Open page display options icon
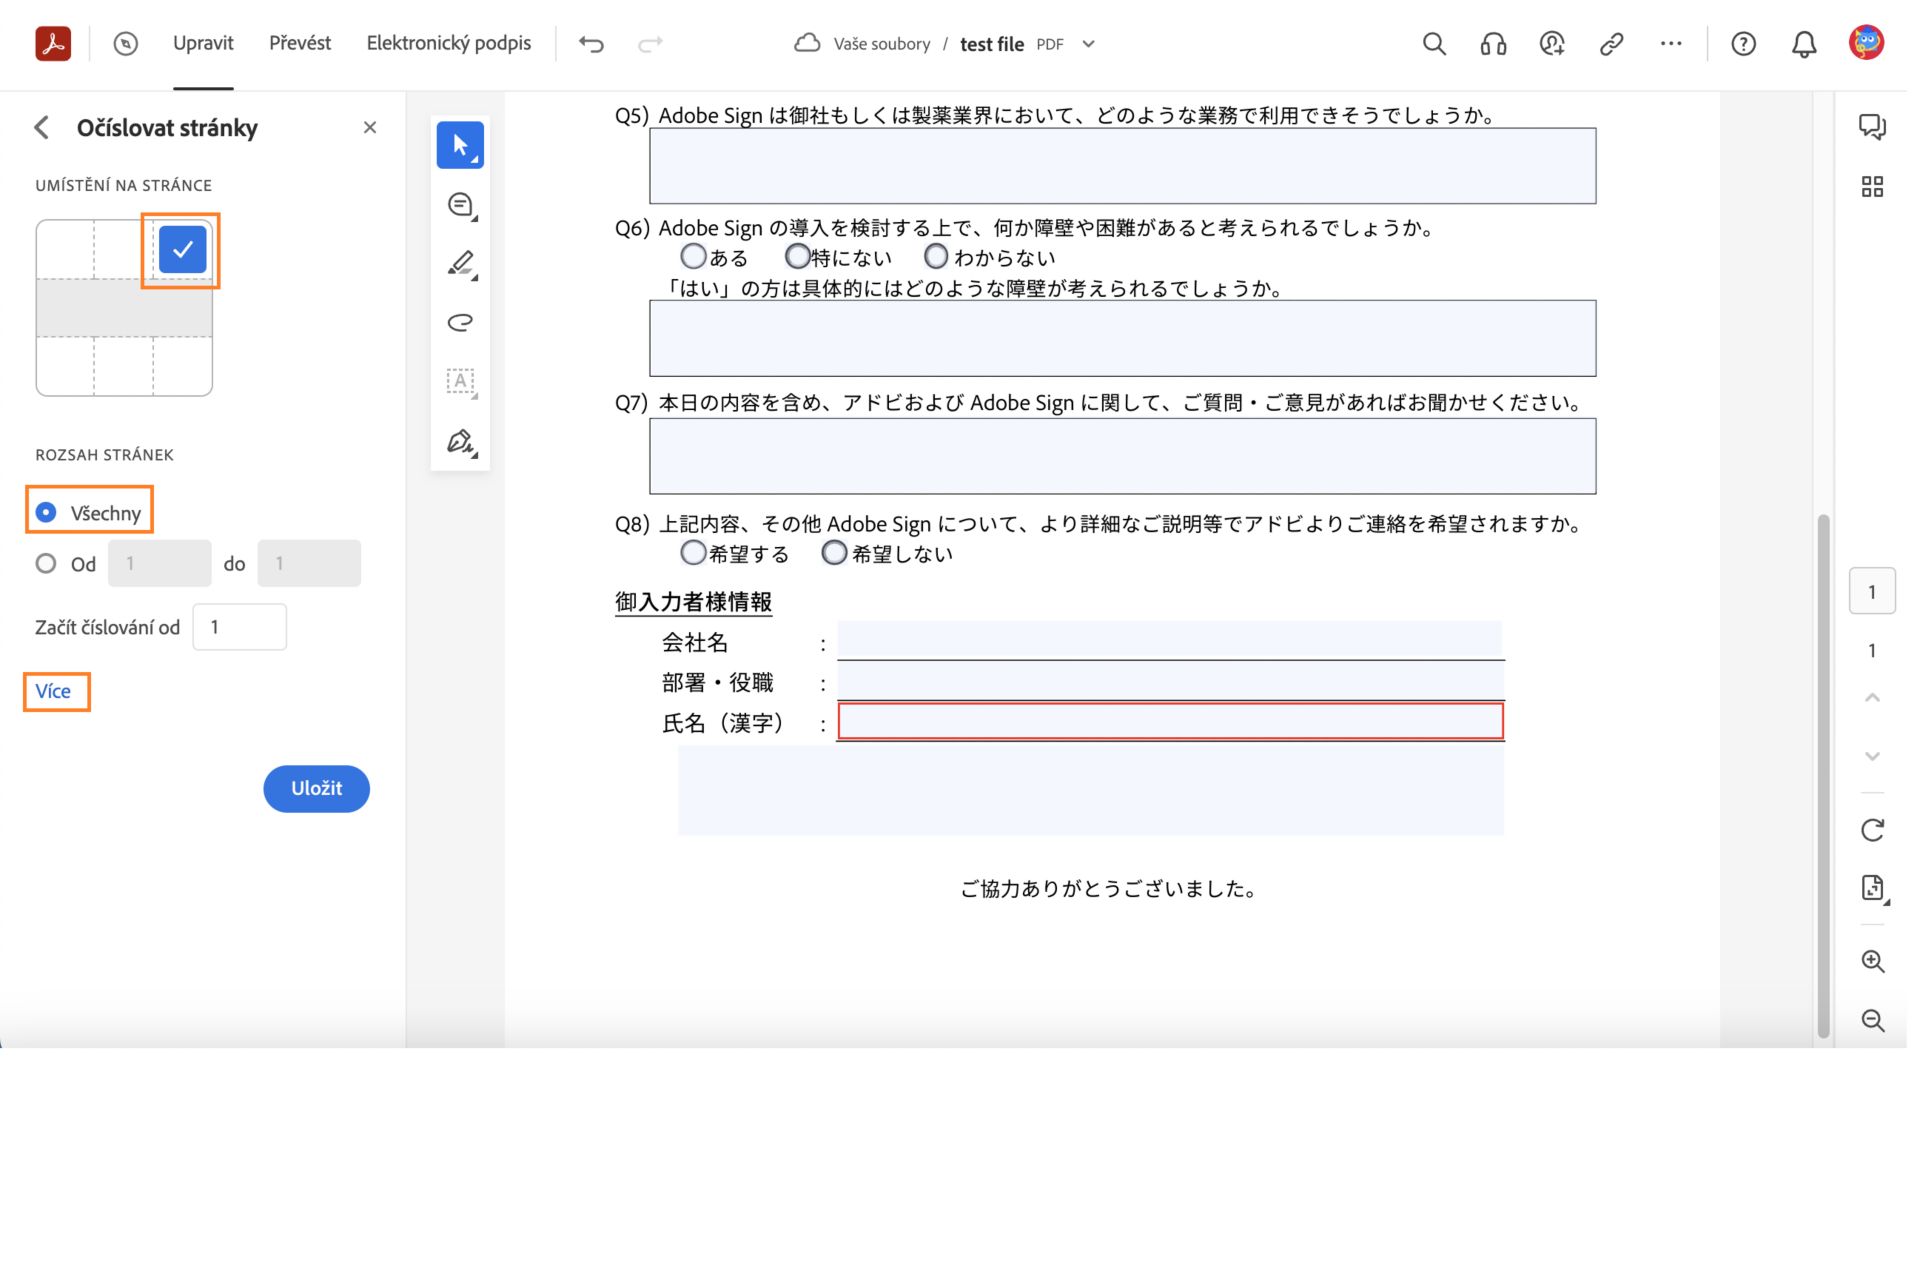Viewport: 1920px width, 1282px height. coord(1873,889)
